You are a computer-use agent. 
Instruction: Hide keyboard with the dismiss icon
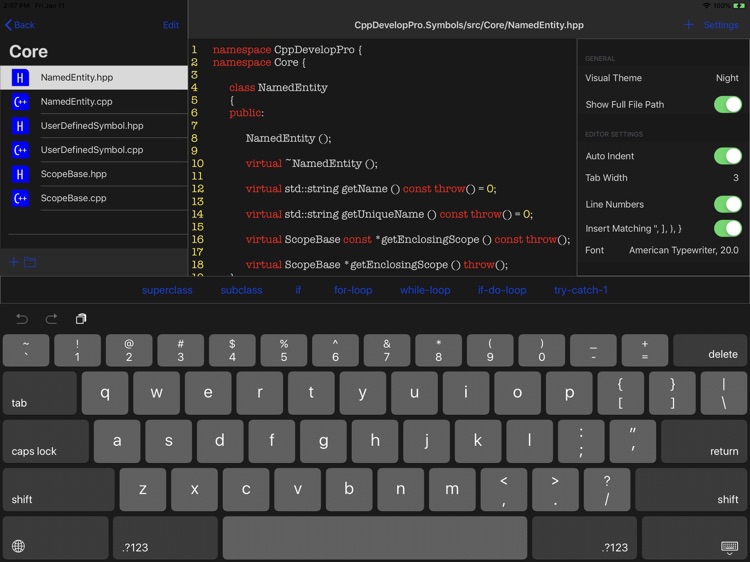click(729, 546)
